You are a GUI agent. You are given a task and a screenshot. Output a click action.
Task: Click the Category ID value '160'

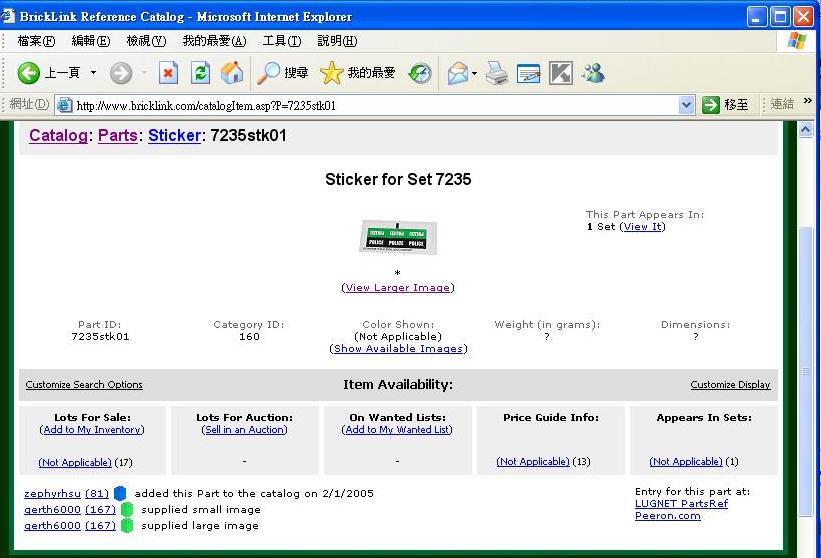click(x=249, y=337)
